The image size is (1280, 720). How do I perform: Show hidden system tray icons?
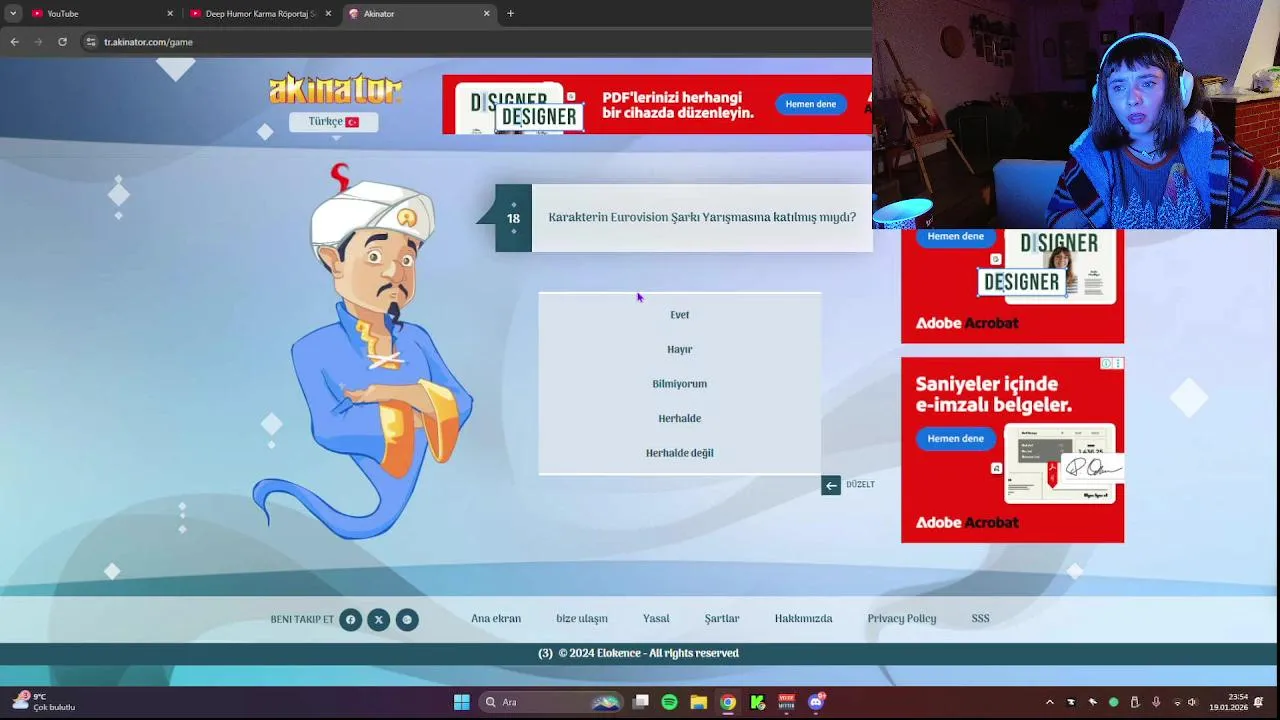click(1049, 702)
